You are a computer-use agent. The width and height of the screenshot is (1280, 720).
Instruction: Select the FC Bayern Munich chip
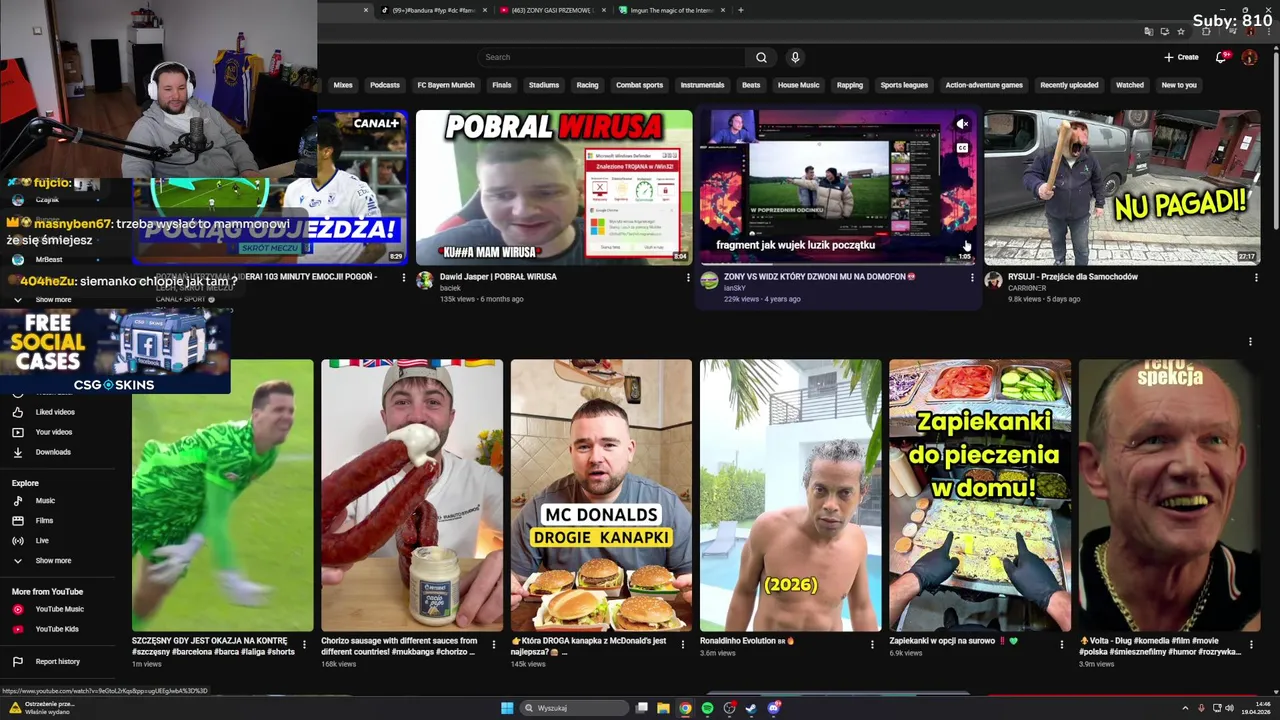[446, 85]
